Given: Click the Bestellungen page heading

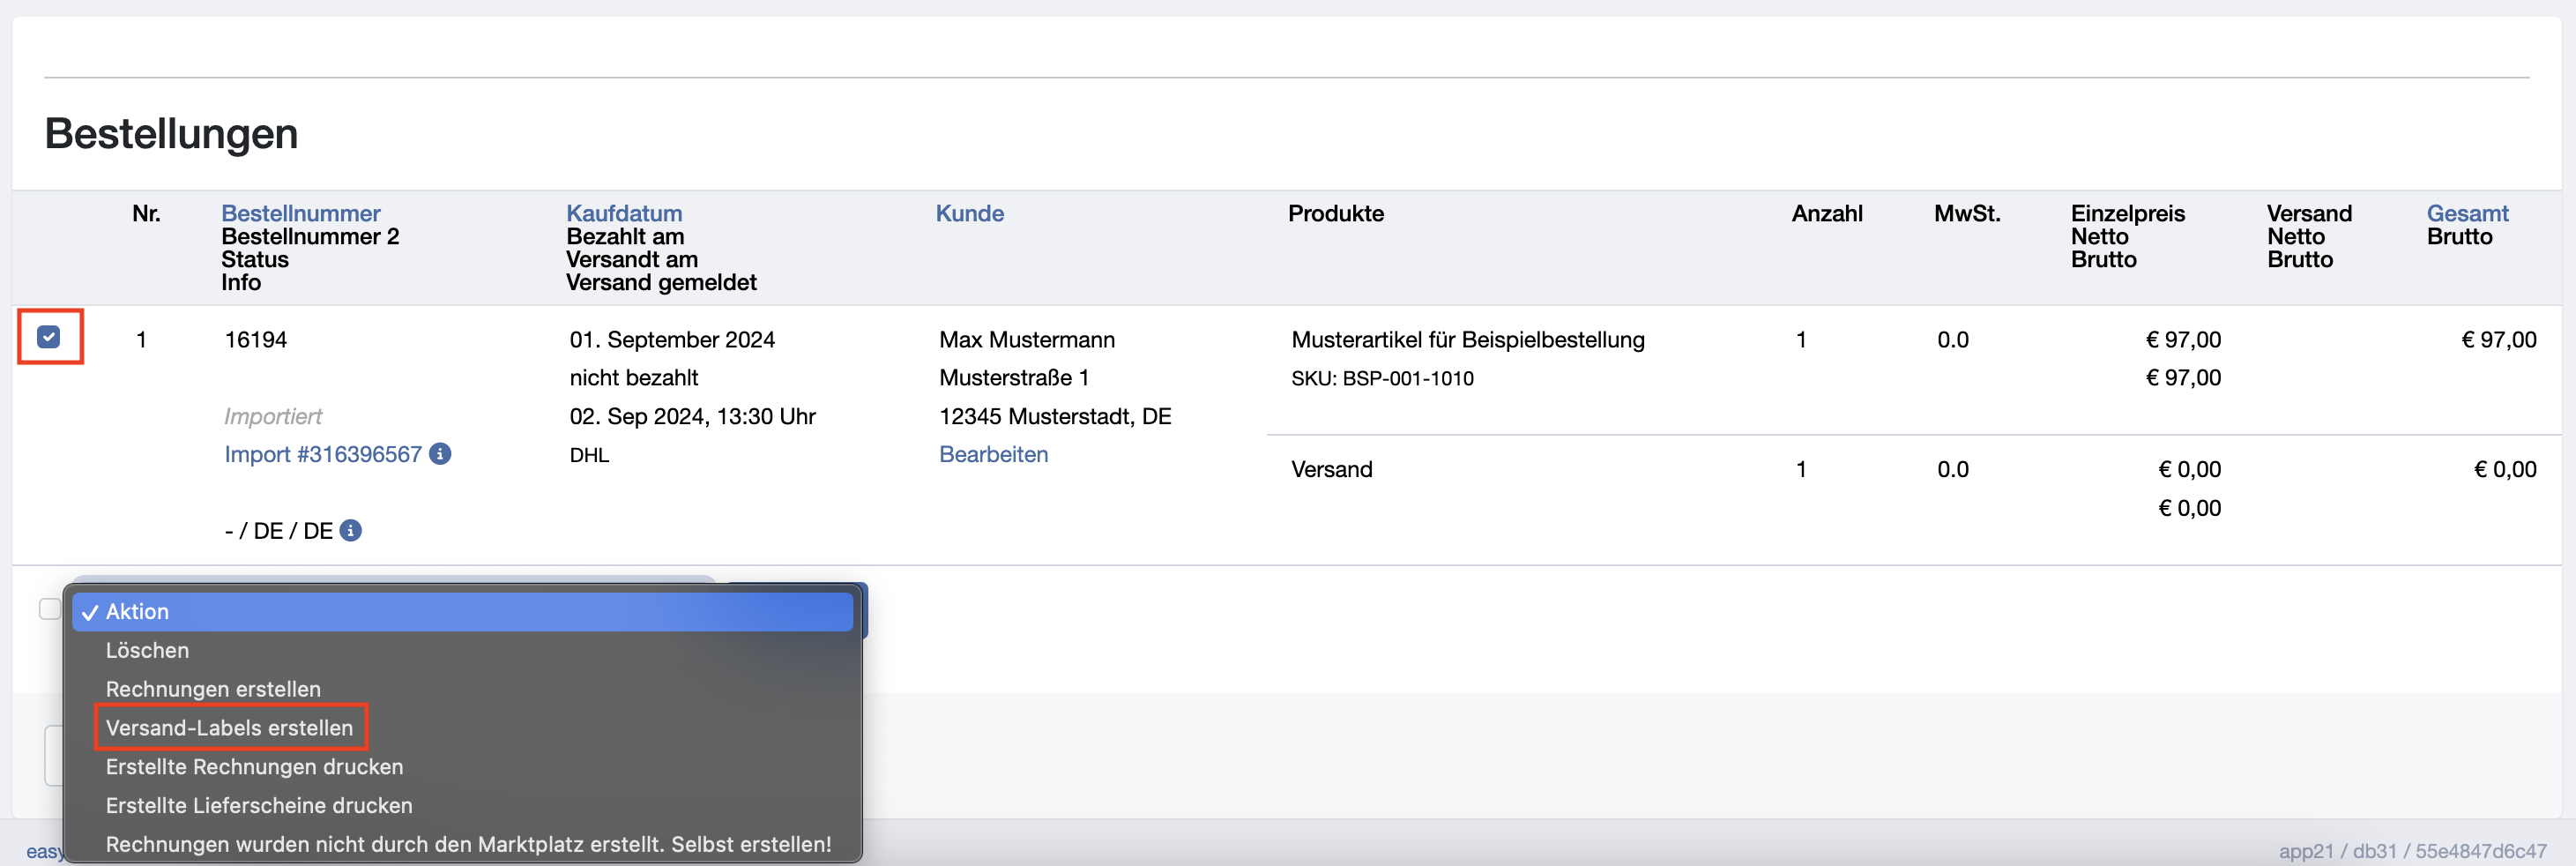Looking at the screenshot, I should [171, 133].
